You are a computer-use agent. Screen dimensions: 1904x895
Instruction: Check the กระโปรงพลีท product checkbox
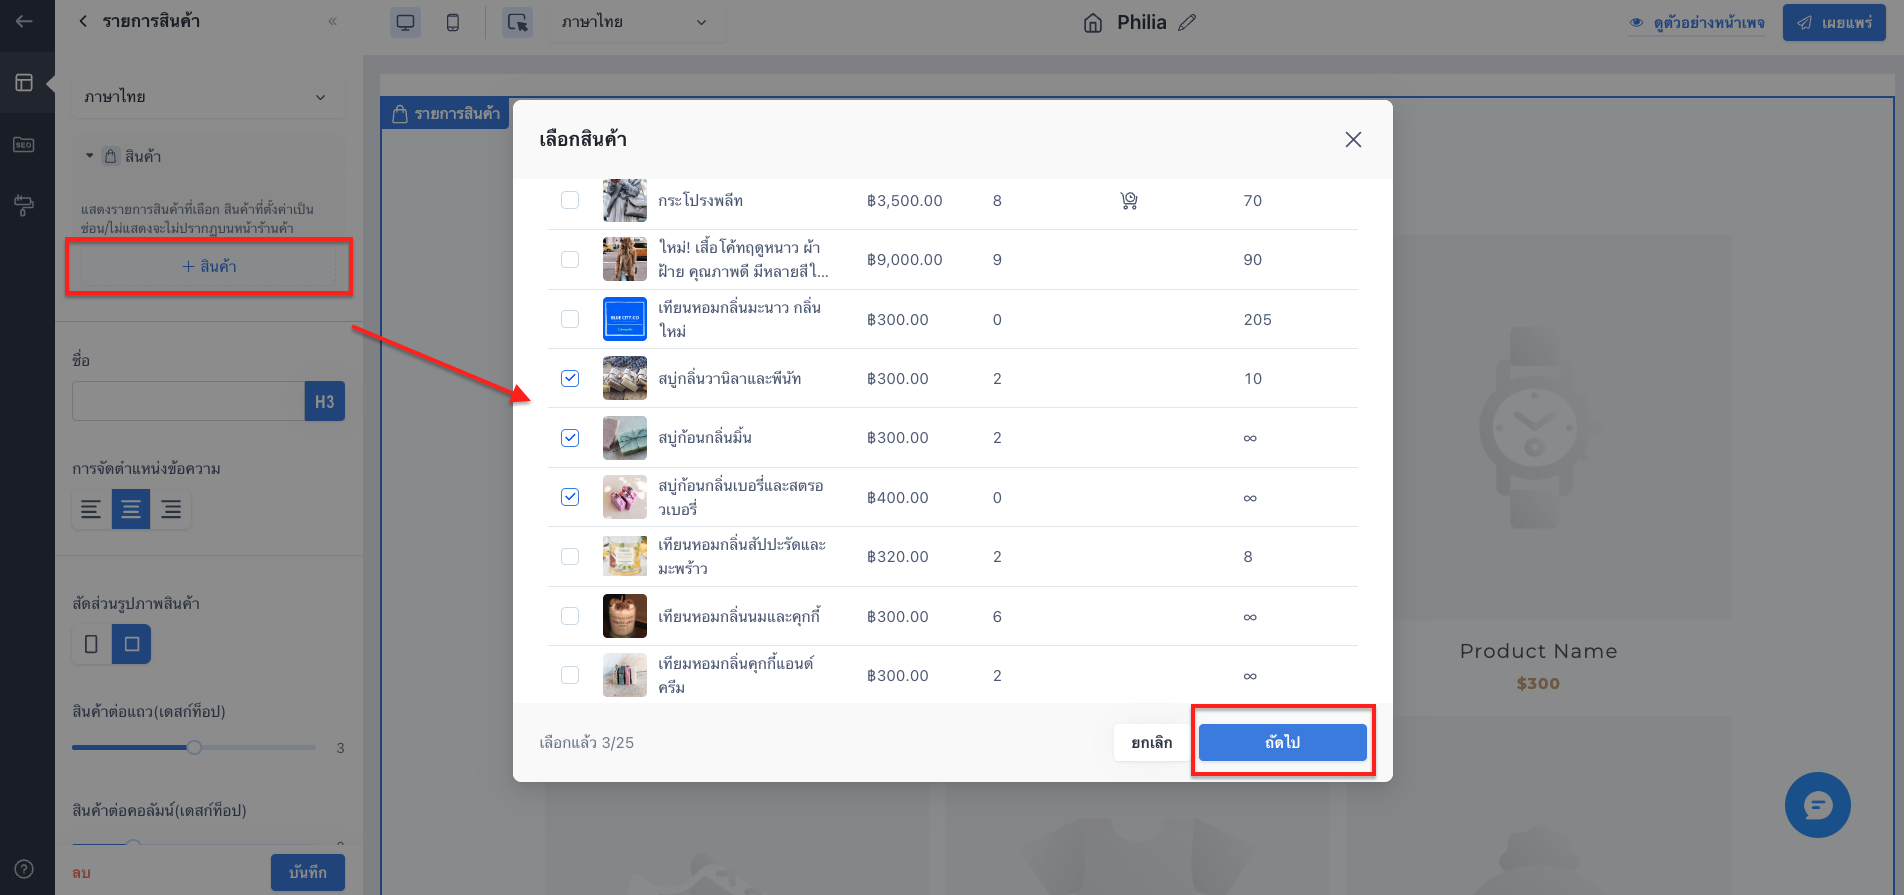coord(570,200)
